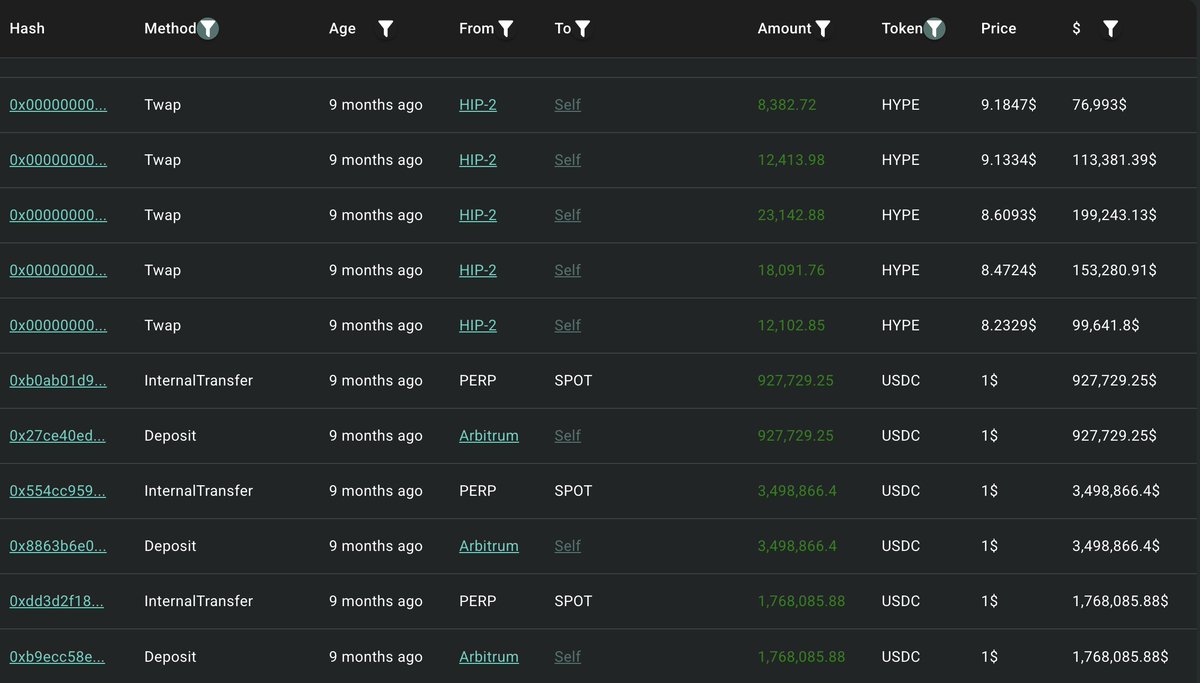Click Self link in the 12,413.98 row
The width and height of the screenshot is (1200, 683).
567,160
